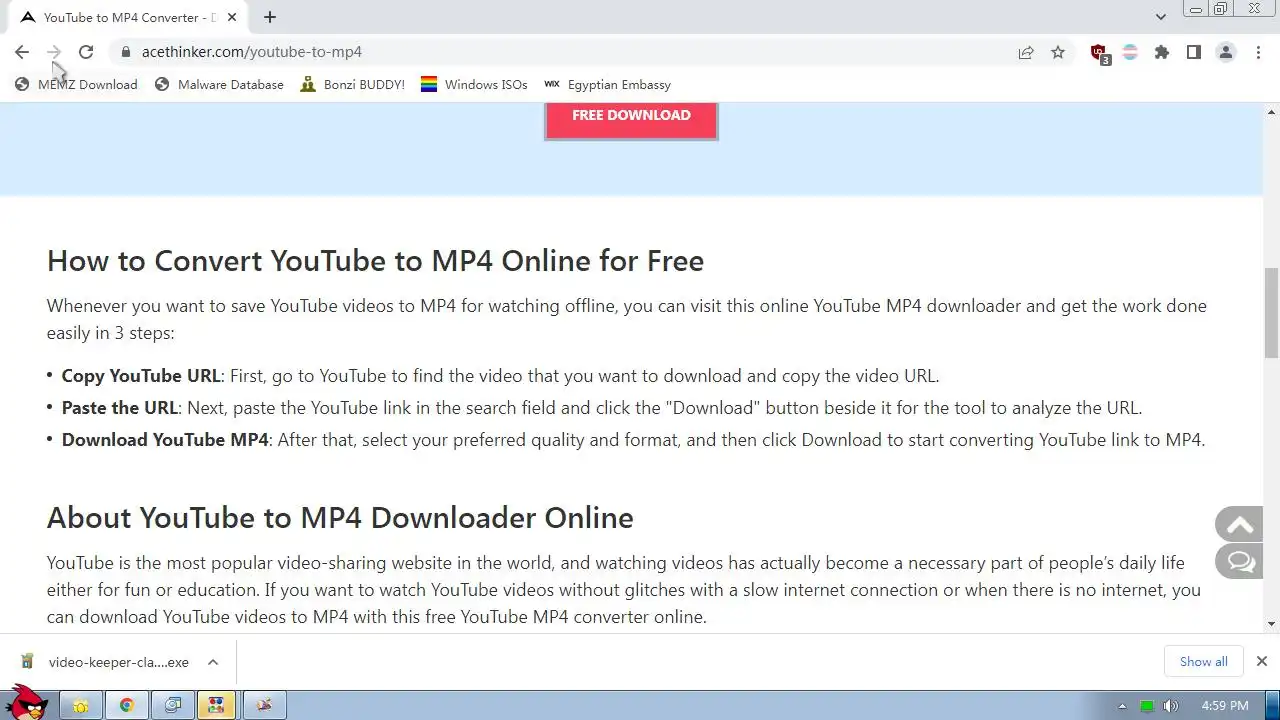Click the page vertical scrollbar thumb

click(1271, 312)
